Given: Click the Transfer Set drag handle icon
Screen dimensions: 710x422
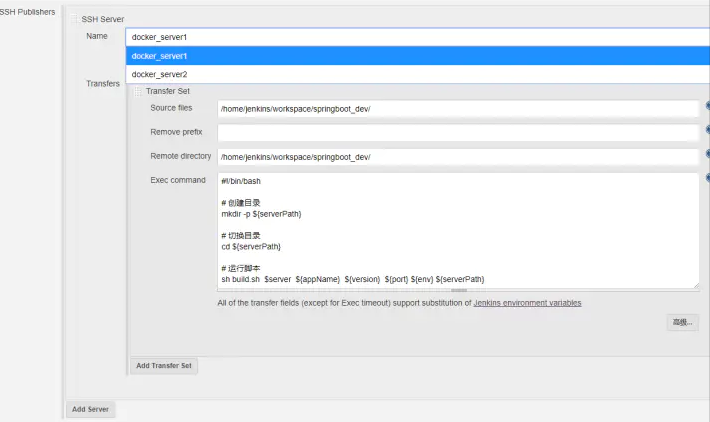Looking at the screenshot, I should (138, 91).
